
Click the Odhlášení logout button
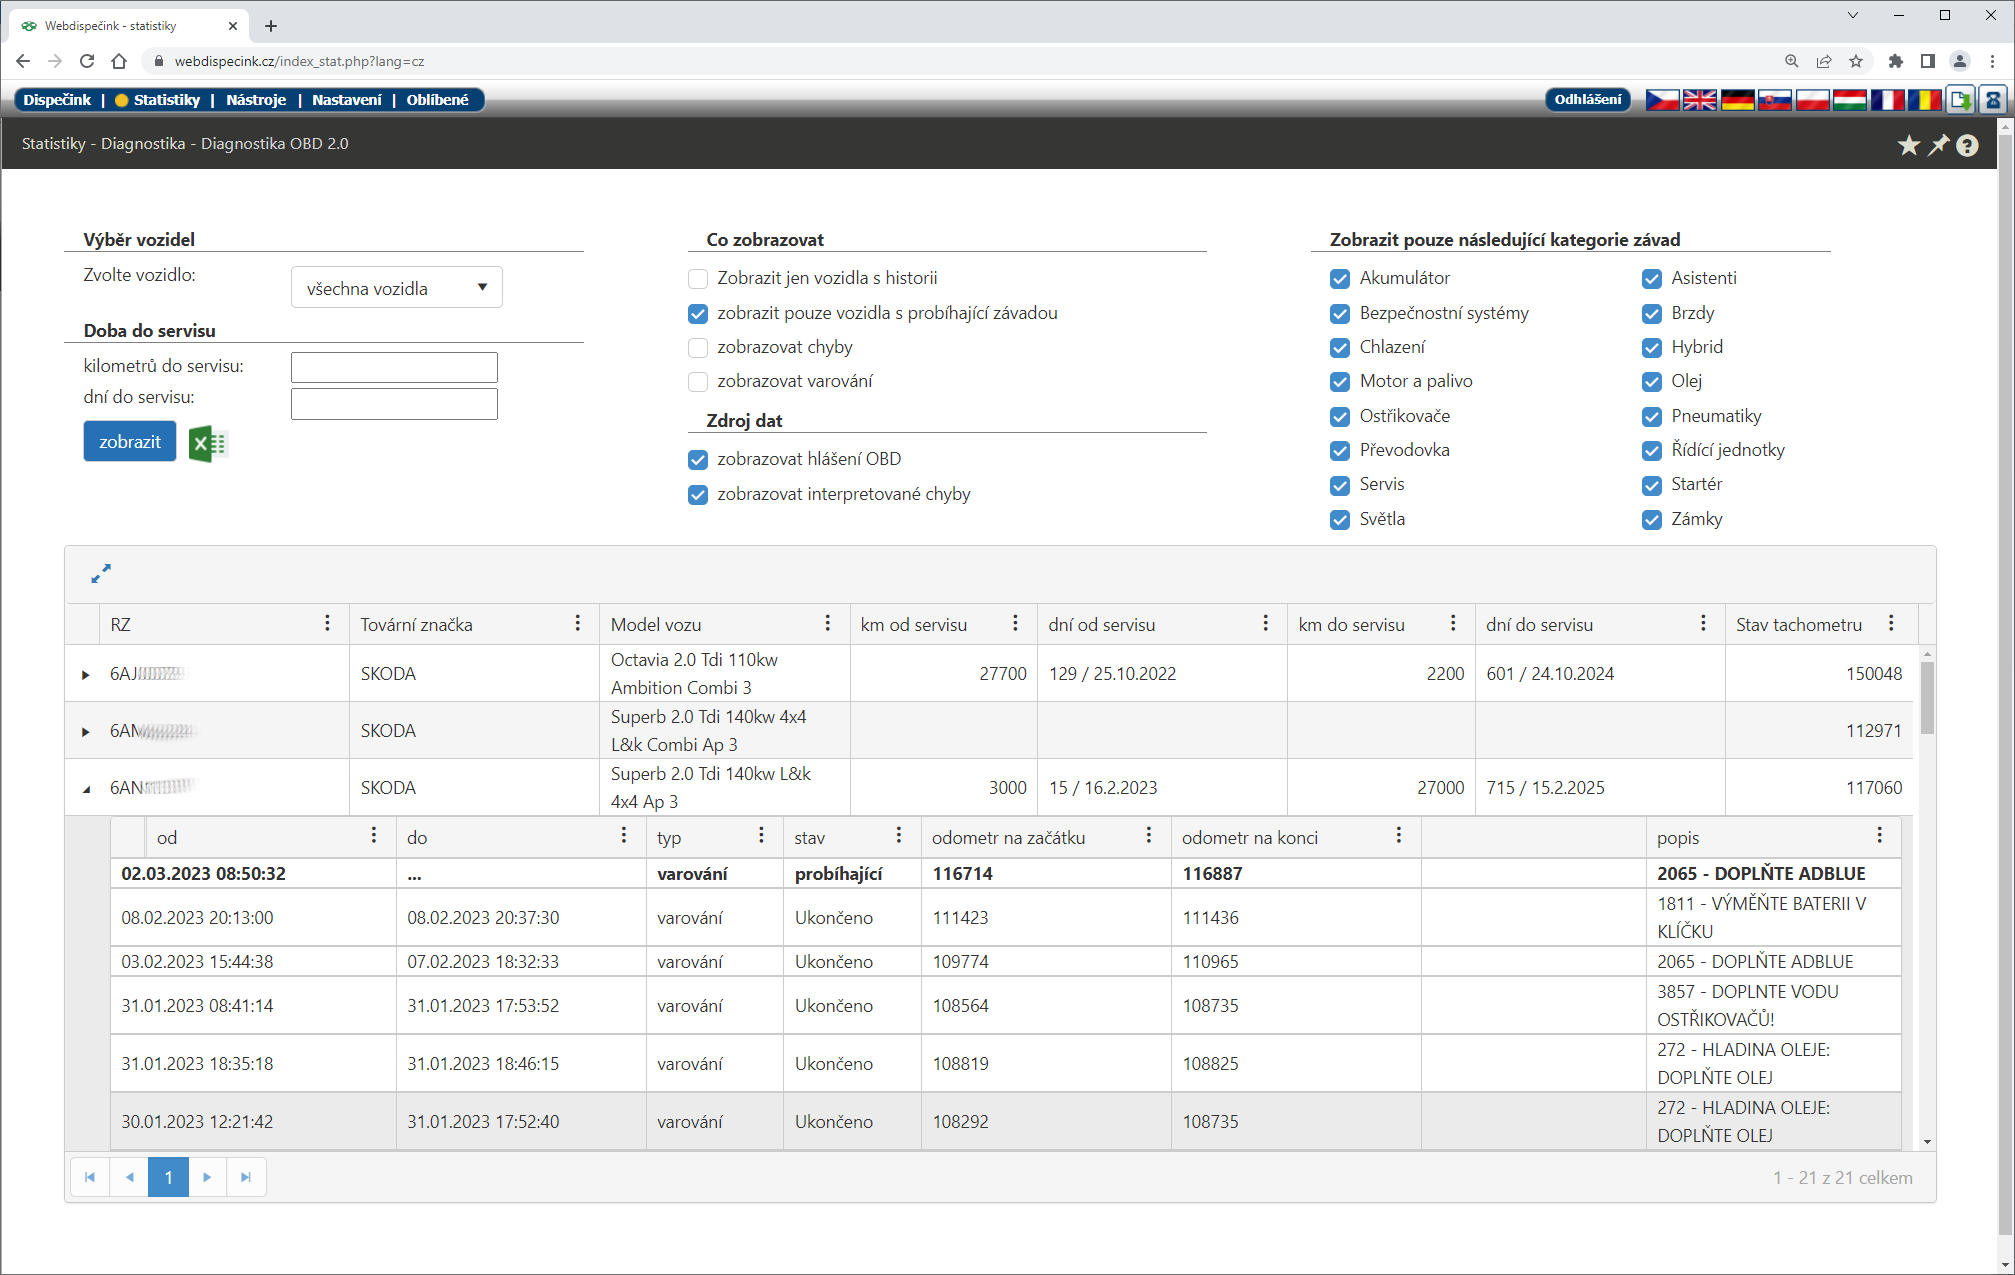(1587, 100)
